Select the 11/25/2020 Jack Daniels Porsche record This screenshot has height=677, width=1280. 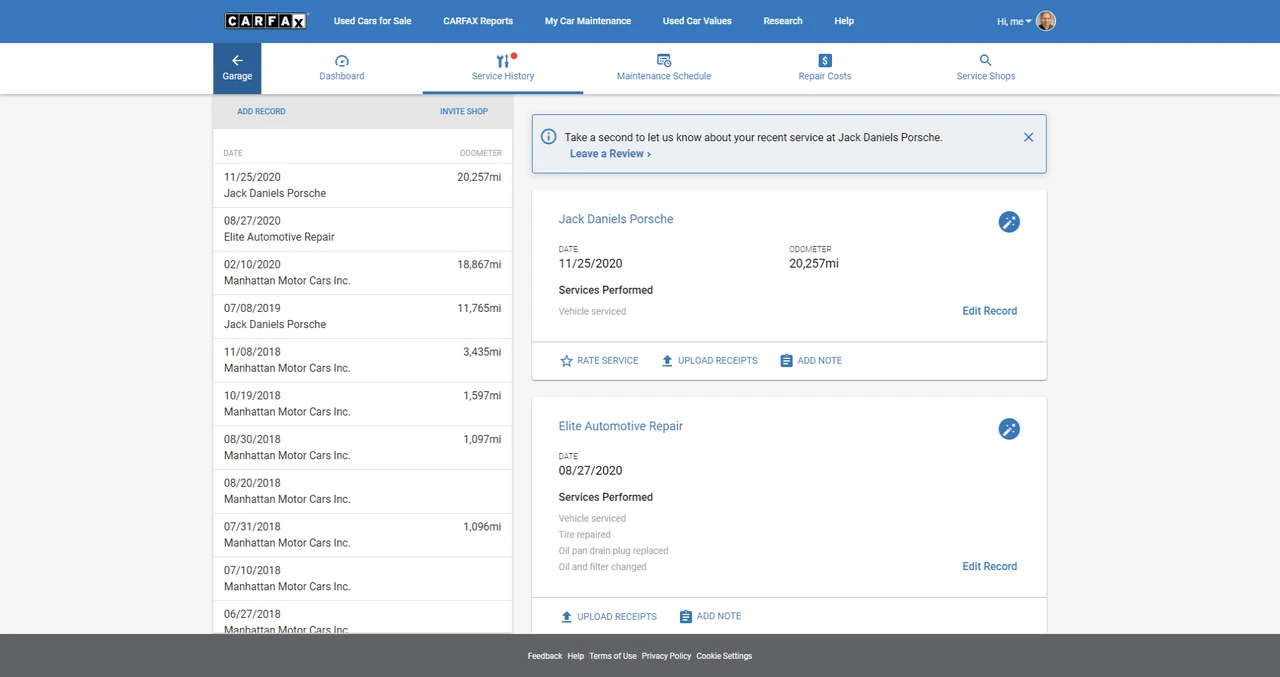tap(362, 185)
